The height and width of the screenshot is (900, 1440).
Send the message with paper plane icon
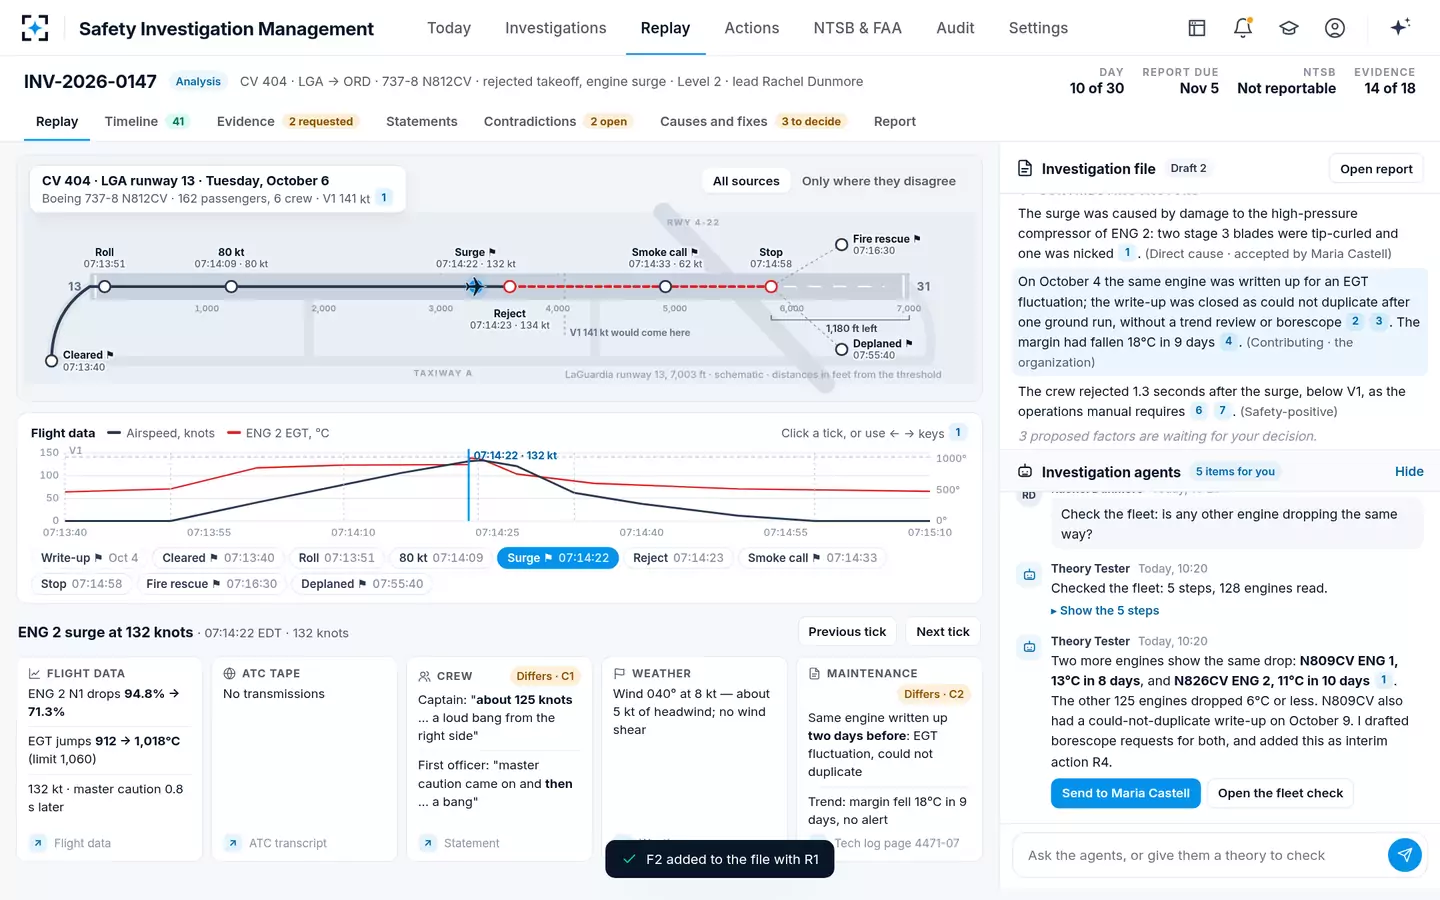click(x=1405, y=855)
